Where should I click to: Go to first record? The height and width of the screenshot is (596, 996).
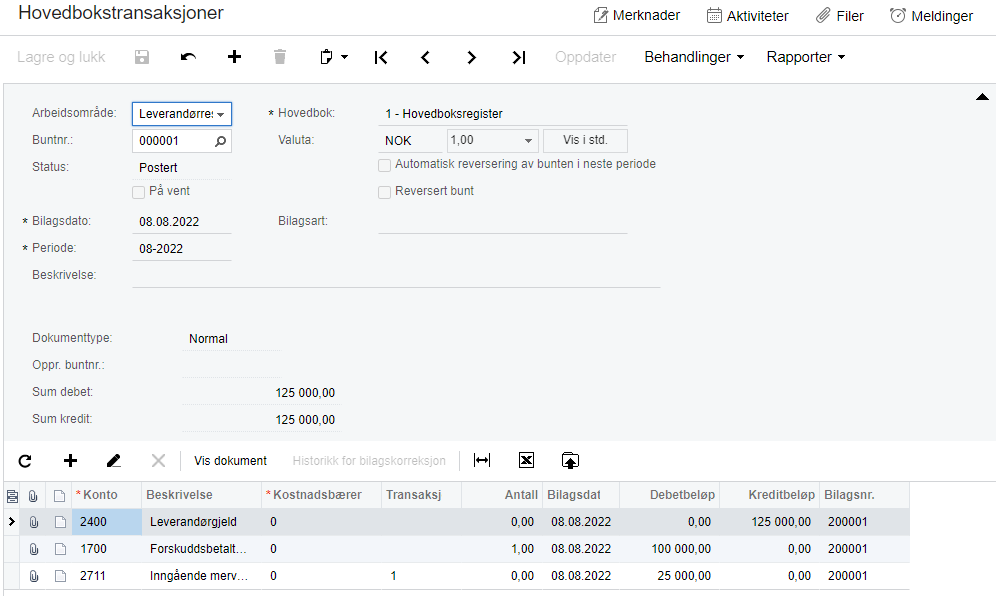pos(380,57)
